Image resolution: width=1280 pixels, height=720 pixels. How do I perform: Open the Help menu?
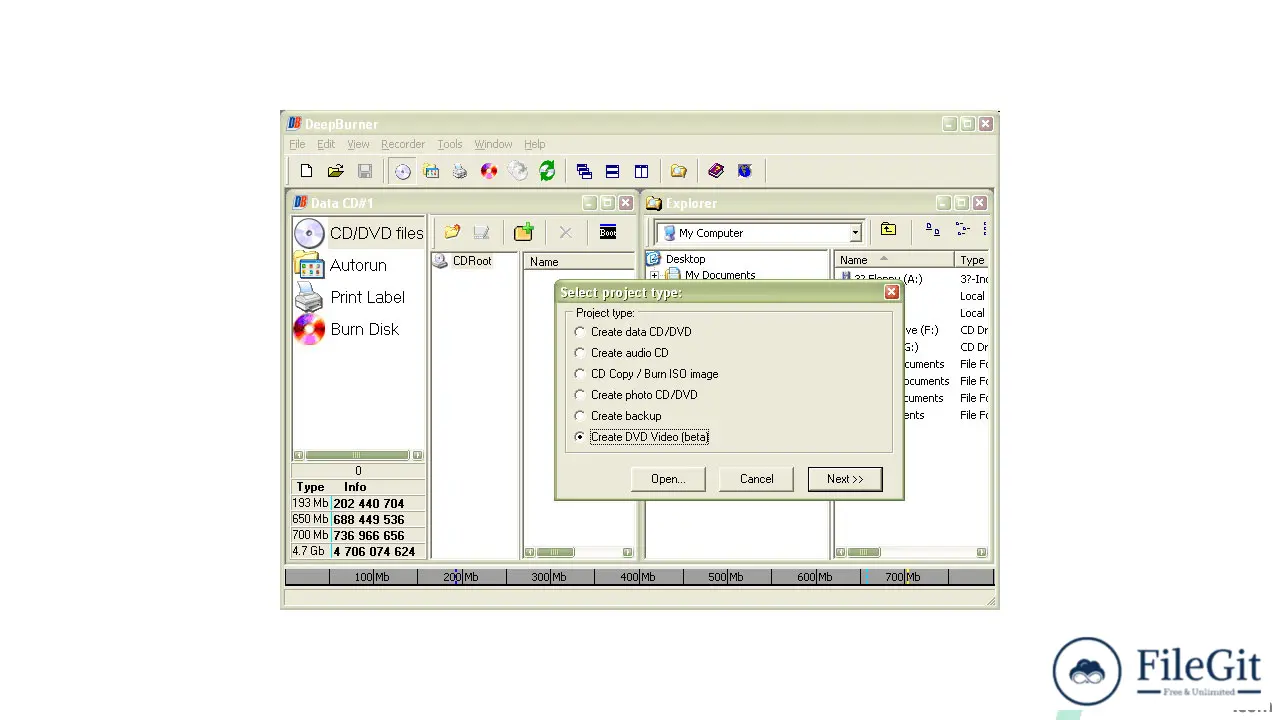click(535, 144)
